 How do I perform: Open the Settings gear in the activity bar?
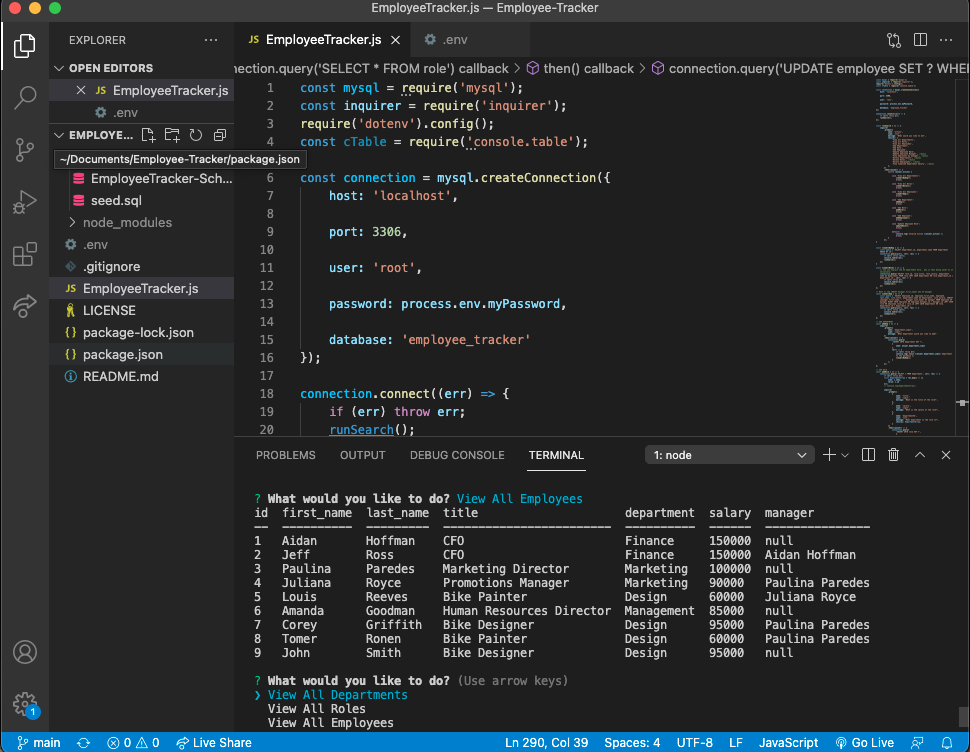(24, 704)
